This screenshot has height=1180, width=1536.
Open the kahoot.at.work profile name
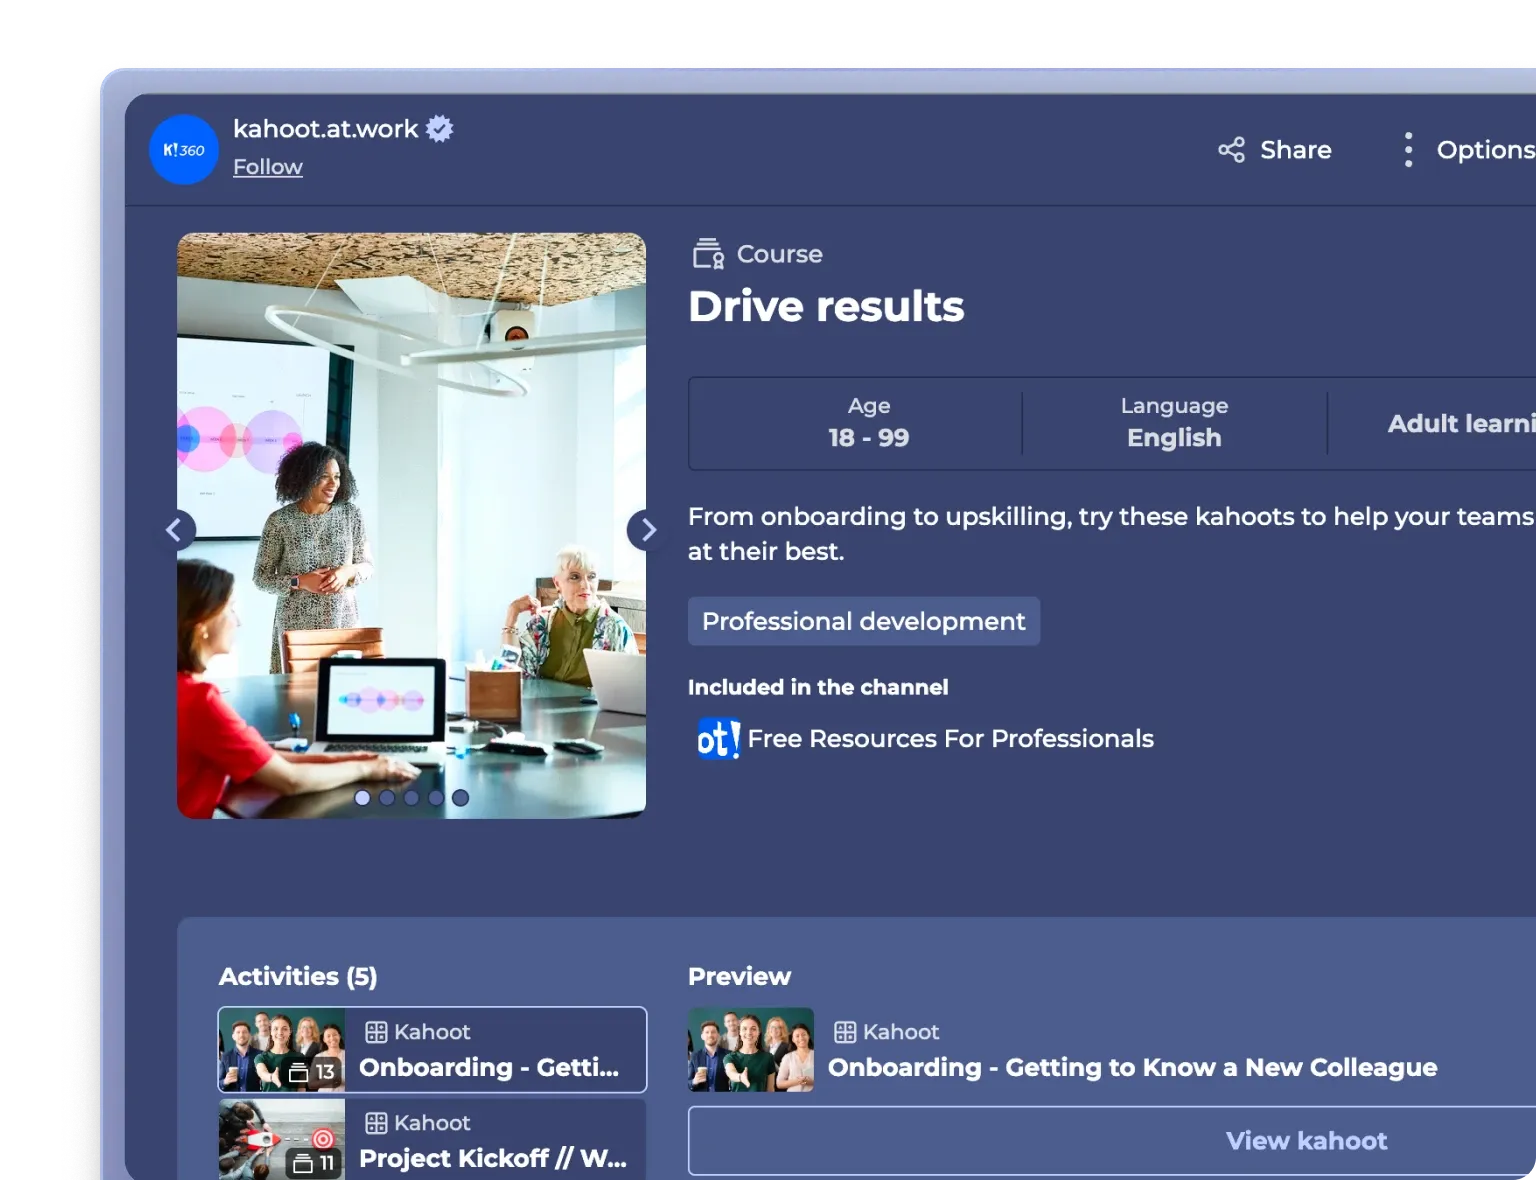pyautogui.click(x=325, y=129)
